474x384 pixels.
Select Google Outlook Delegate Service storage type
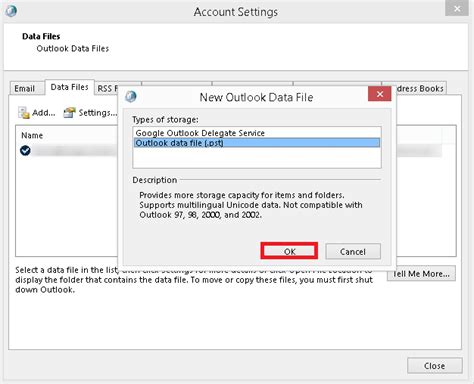(x=257, y=133)
